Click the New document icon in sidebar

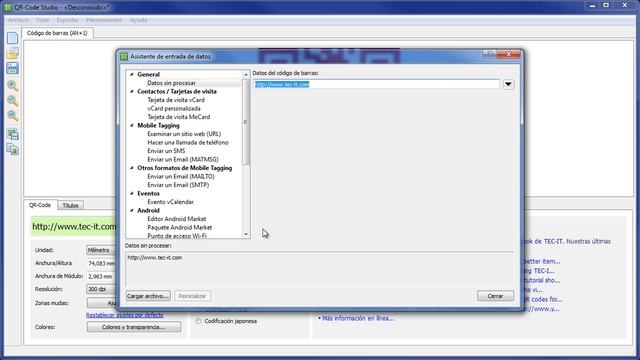click(x=13, y=38)
